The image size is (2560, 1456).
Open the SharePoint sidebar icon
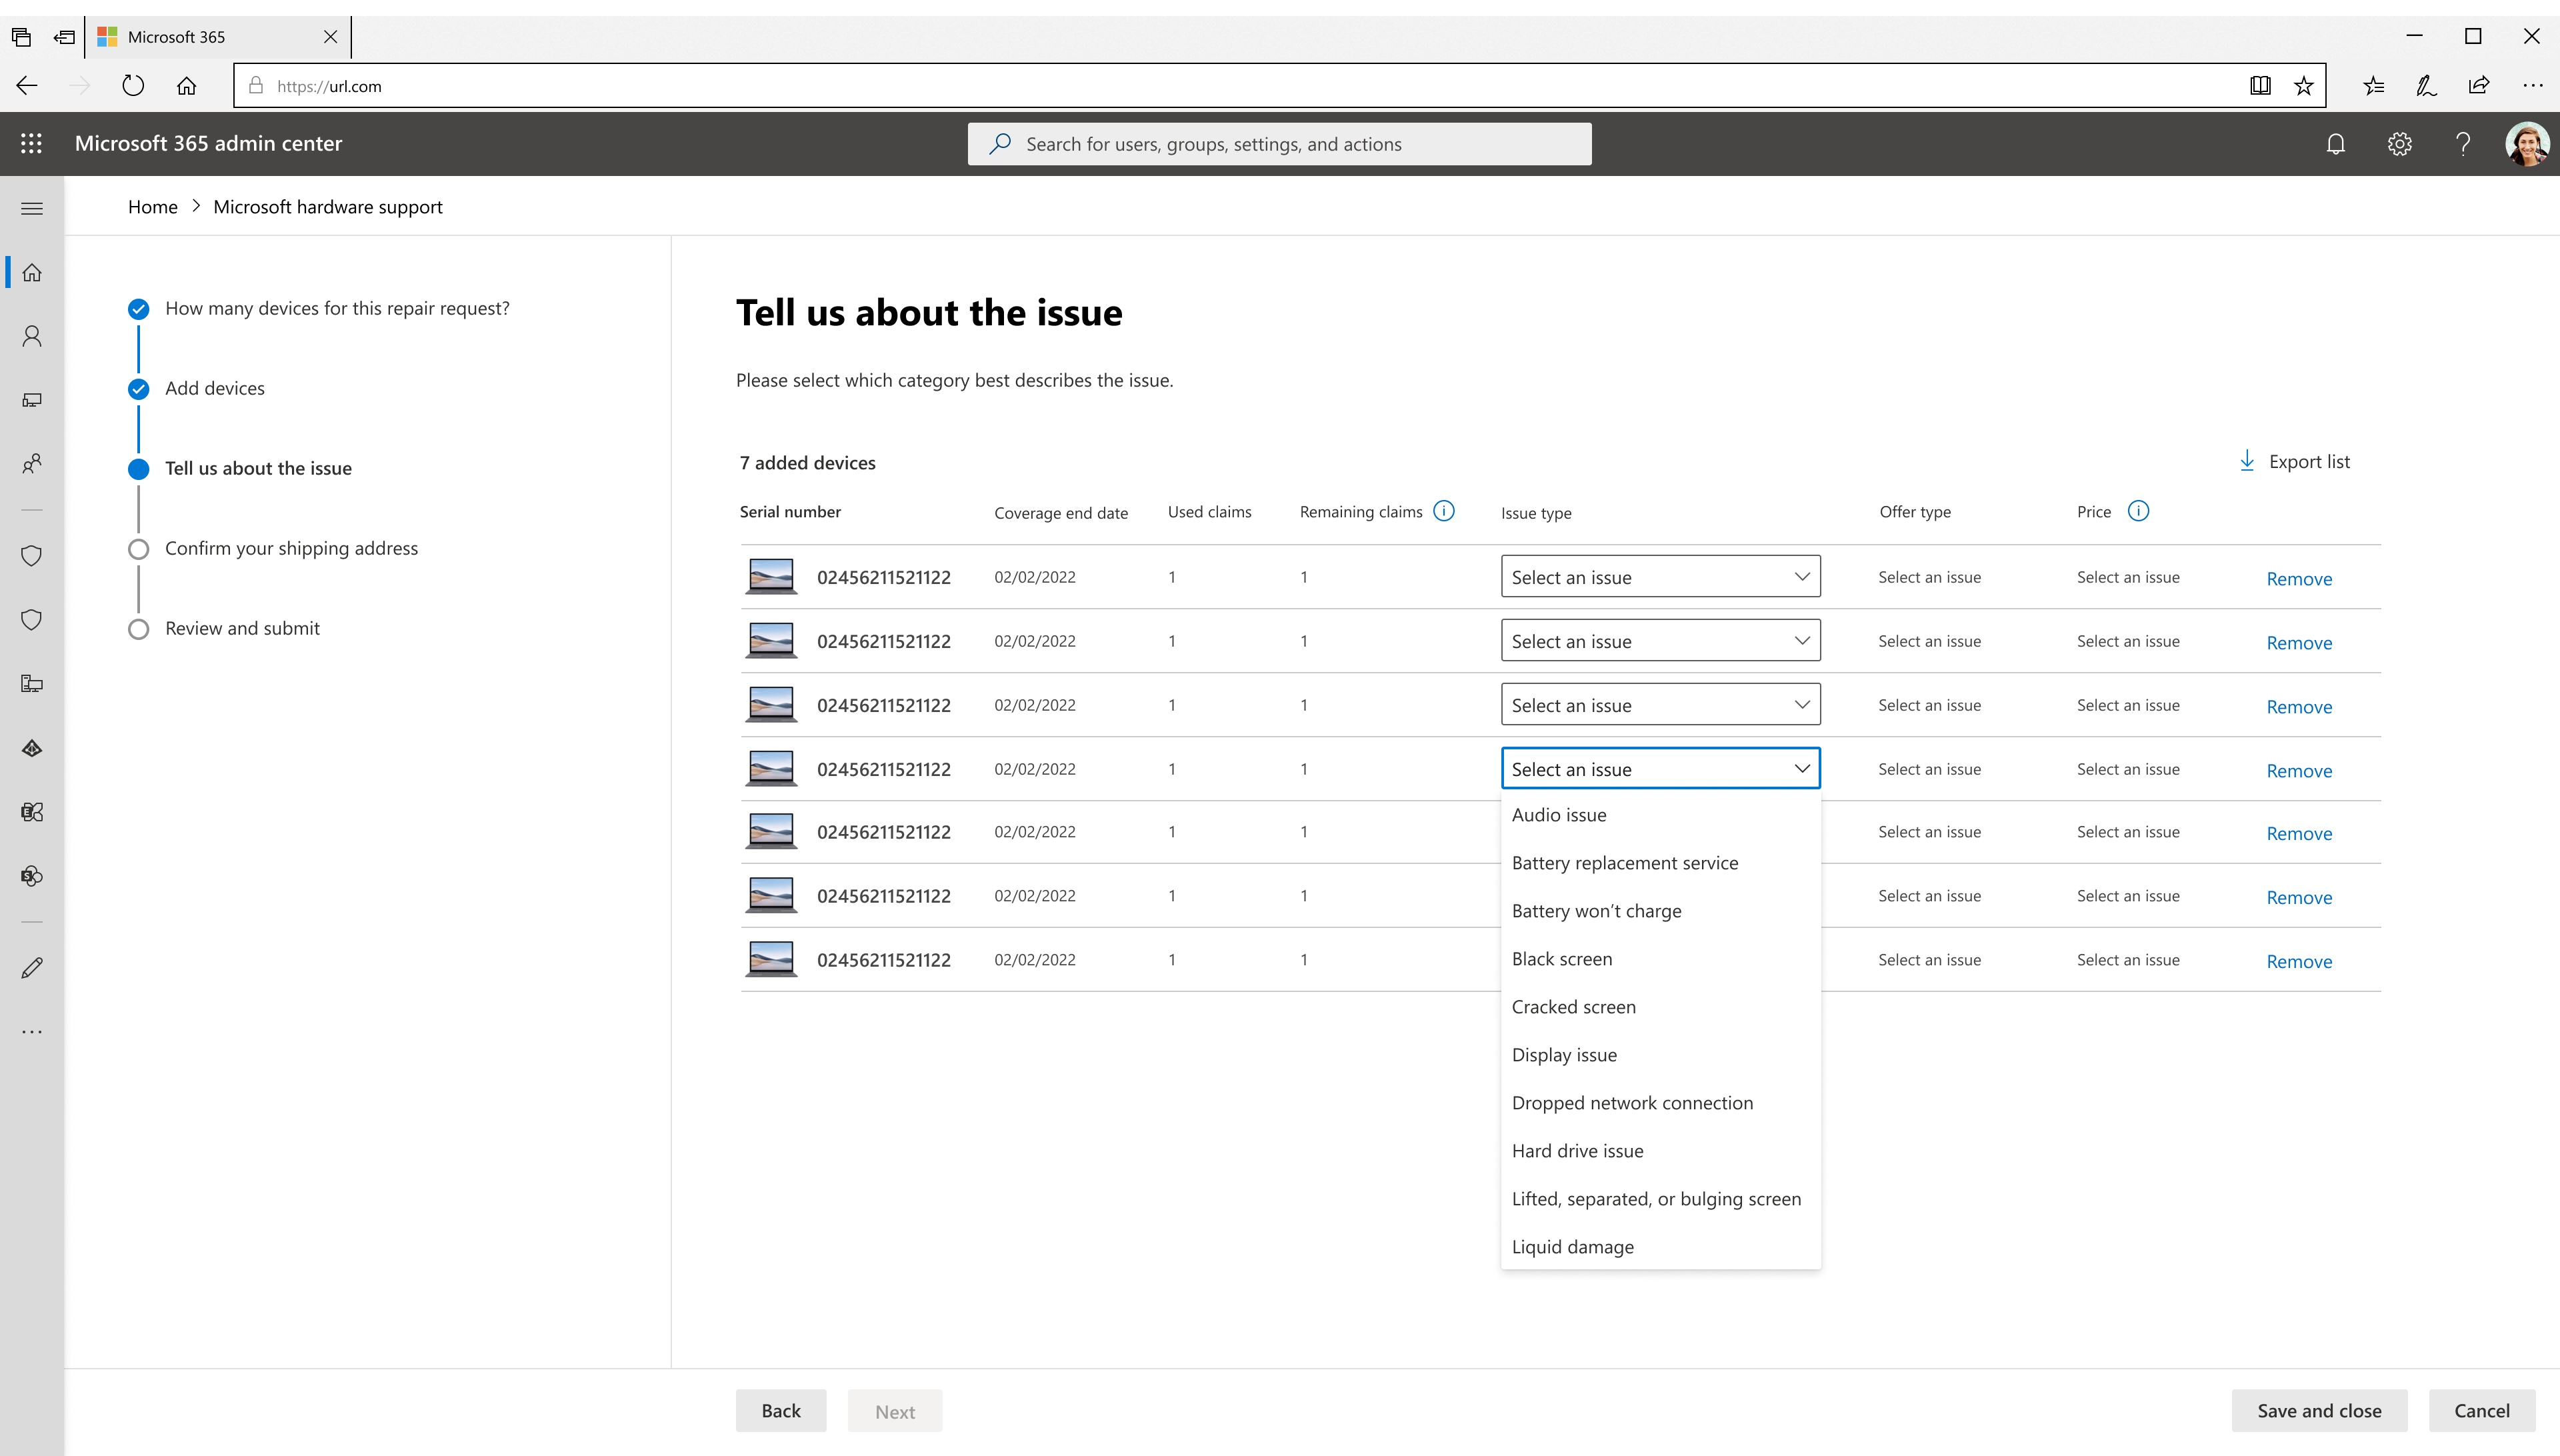(x=31, y=876)
